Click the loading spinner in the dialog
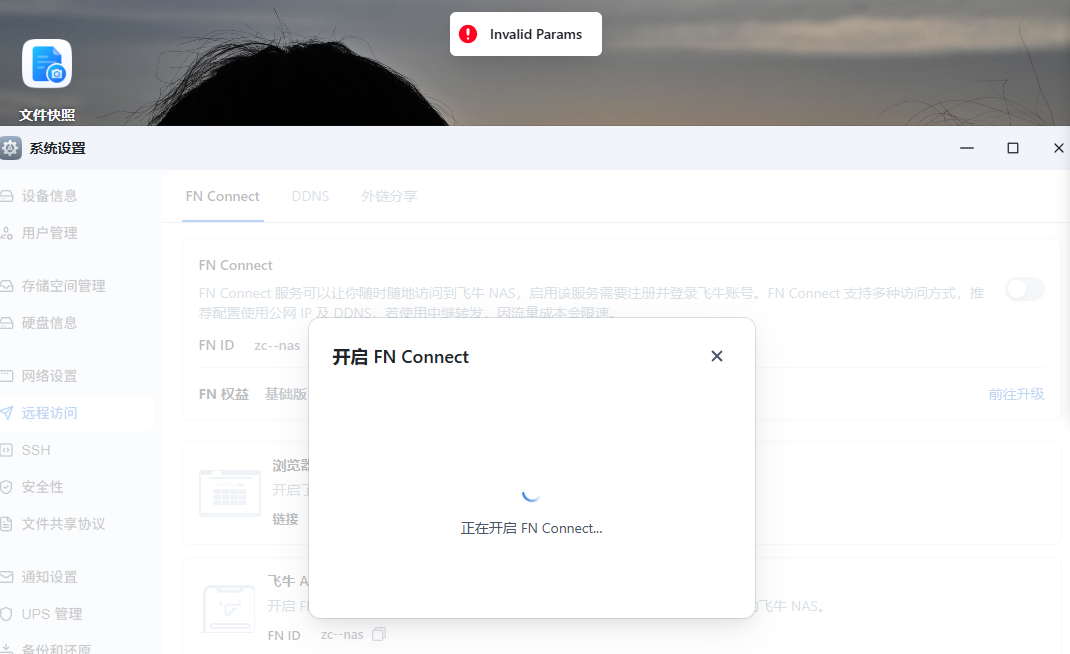This screenshot has height=654, width=1070. point(531,494)
